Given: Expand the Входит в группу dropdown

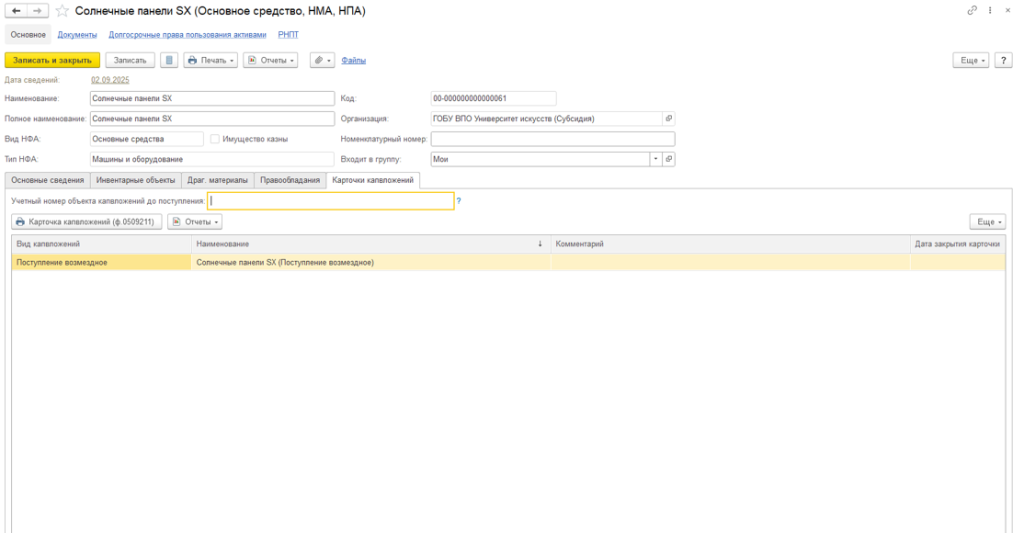Looking at the screenshot, I should tap(656, 159).
